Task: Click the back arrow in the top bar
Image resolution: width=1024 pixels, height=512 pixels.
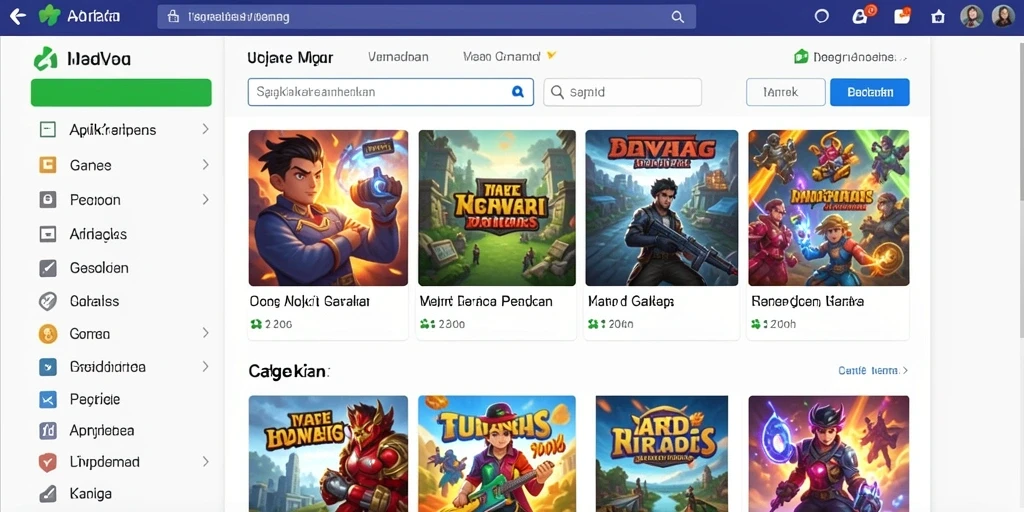Action: (x=18, y=16)
